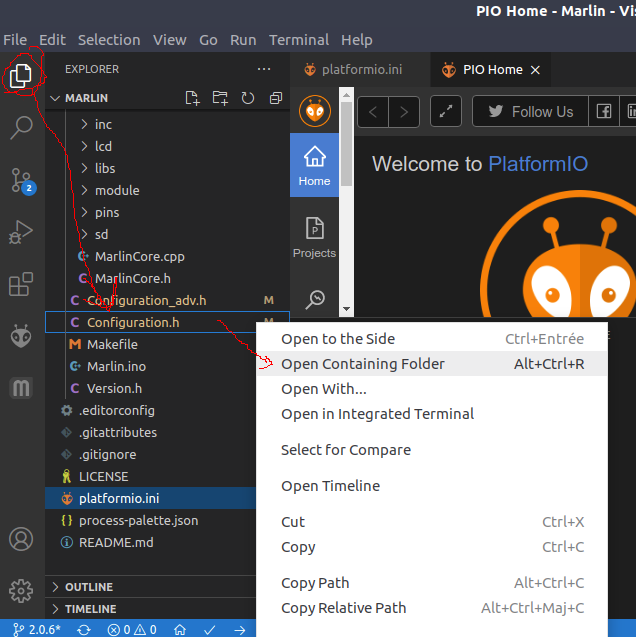This screenshot has height=637, width=636.
Task: Open PlatformIO alien icon in activity bar
Action: tap(21, 336)
